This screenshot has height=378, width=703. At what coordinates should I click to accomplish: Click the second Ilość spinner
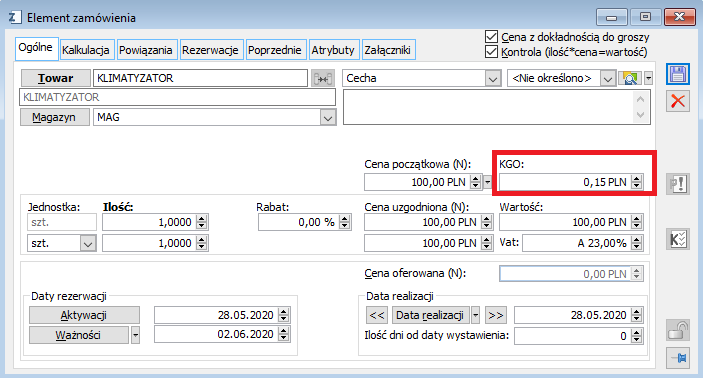[x=202, y=243]
